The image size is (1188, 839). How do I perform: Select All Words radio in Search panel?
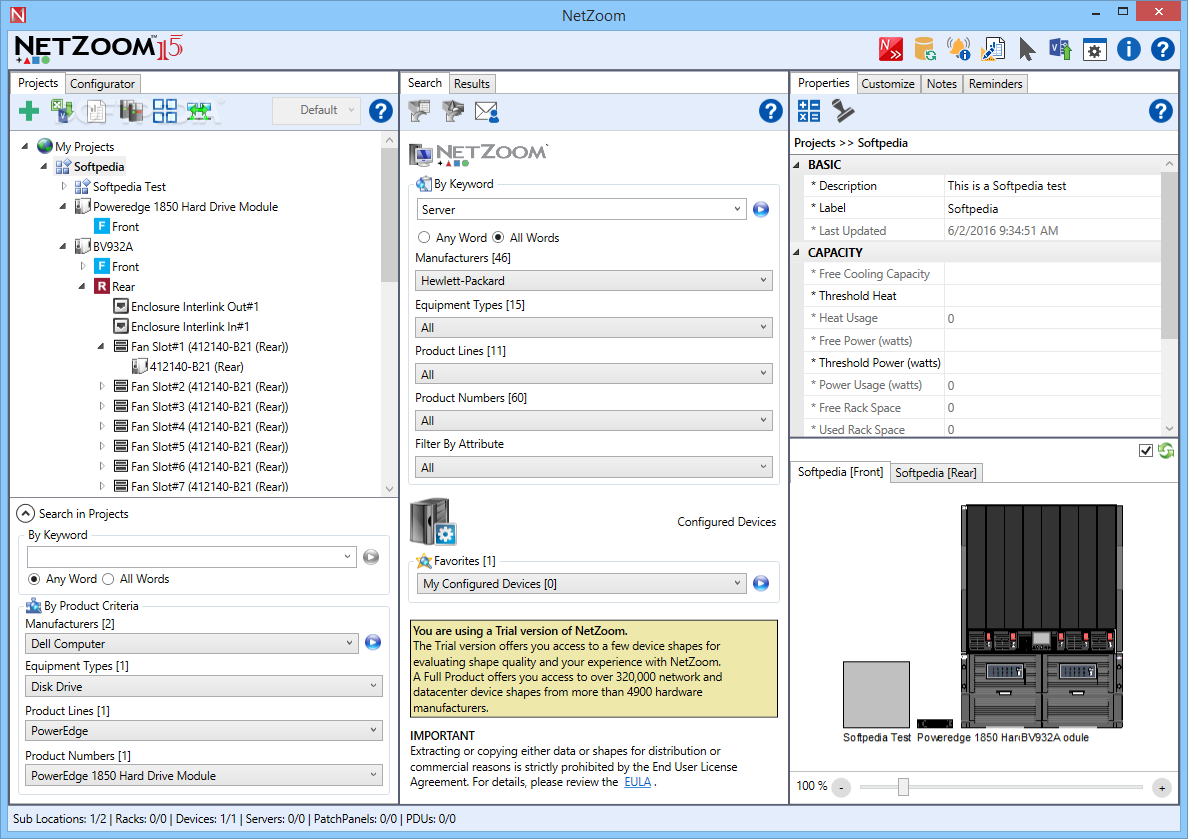(499, 237)
